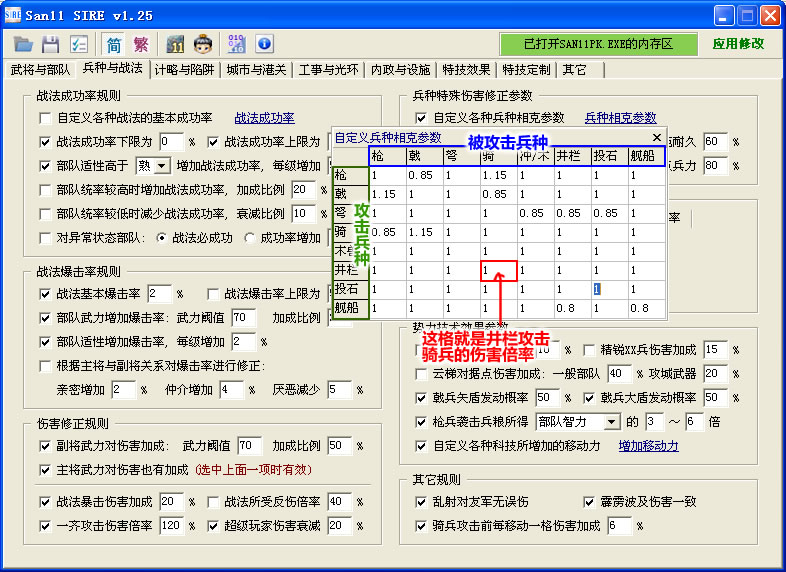Screen dimensions: 786x572
Task: Open the blue info about icon
Action: [264, 44]
